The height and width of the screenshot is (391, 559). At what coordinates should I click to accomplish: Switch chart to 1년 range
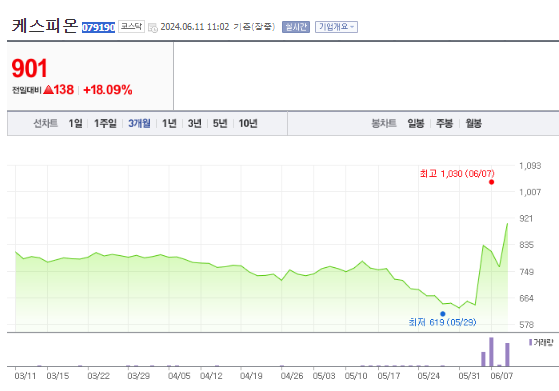point(169,123)
